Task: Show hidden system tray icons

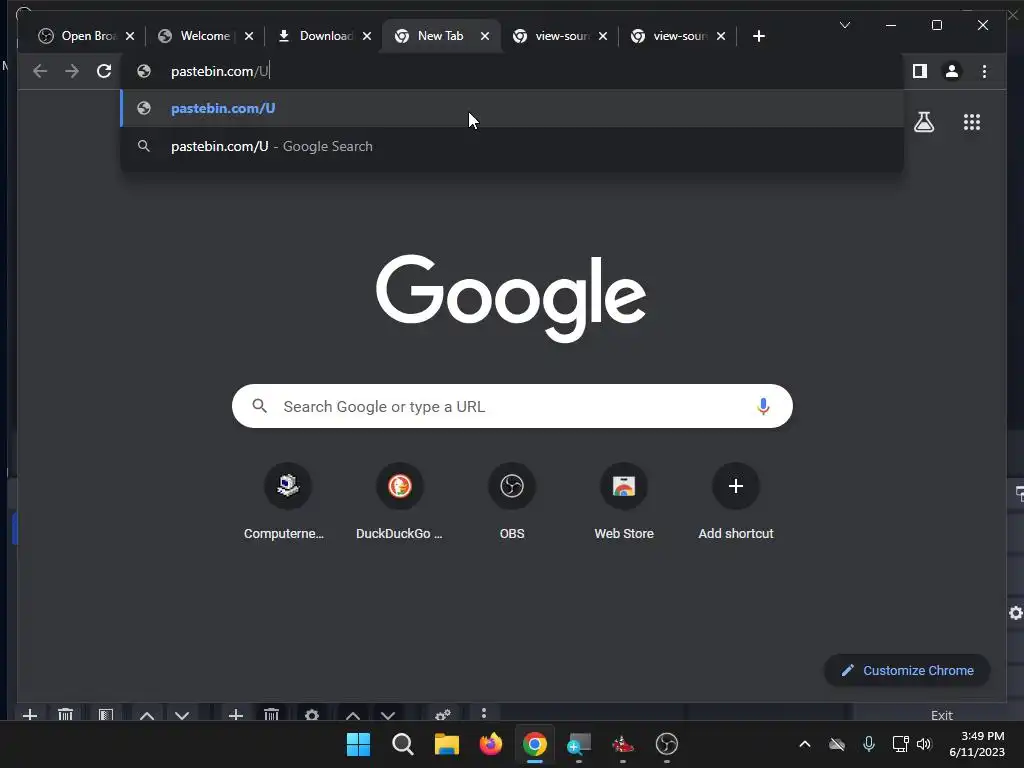Action: pos(805,744)
